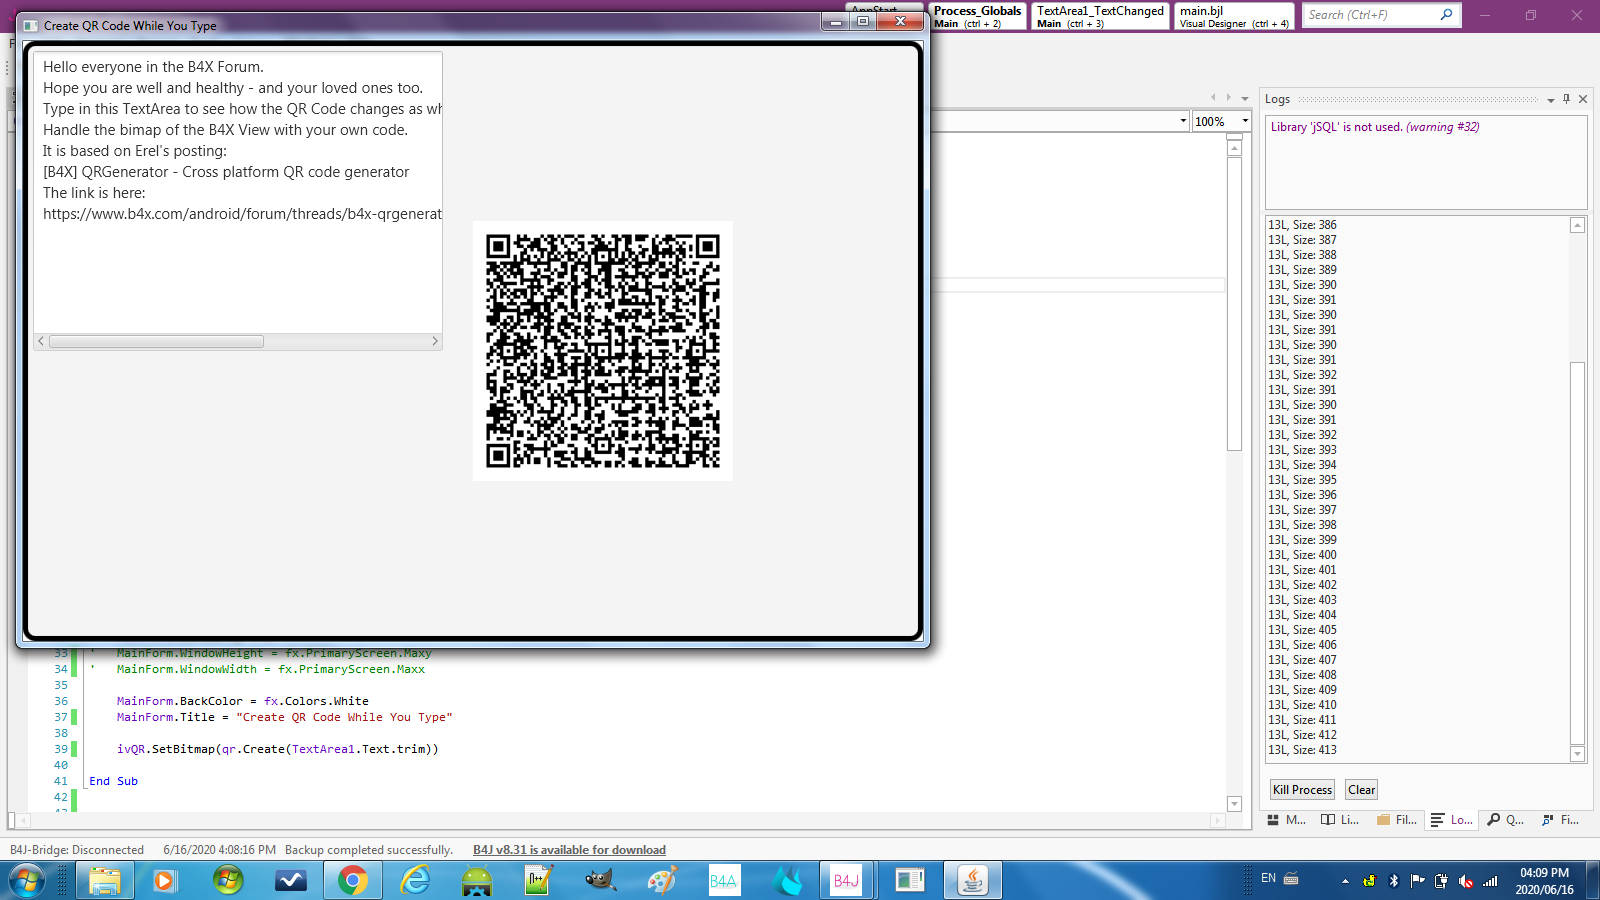Image resolution: width=1600 pixels, height=900 pixels.
Task: Click the log list scroll up arrow
Action: click(x=1578, y=225)
